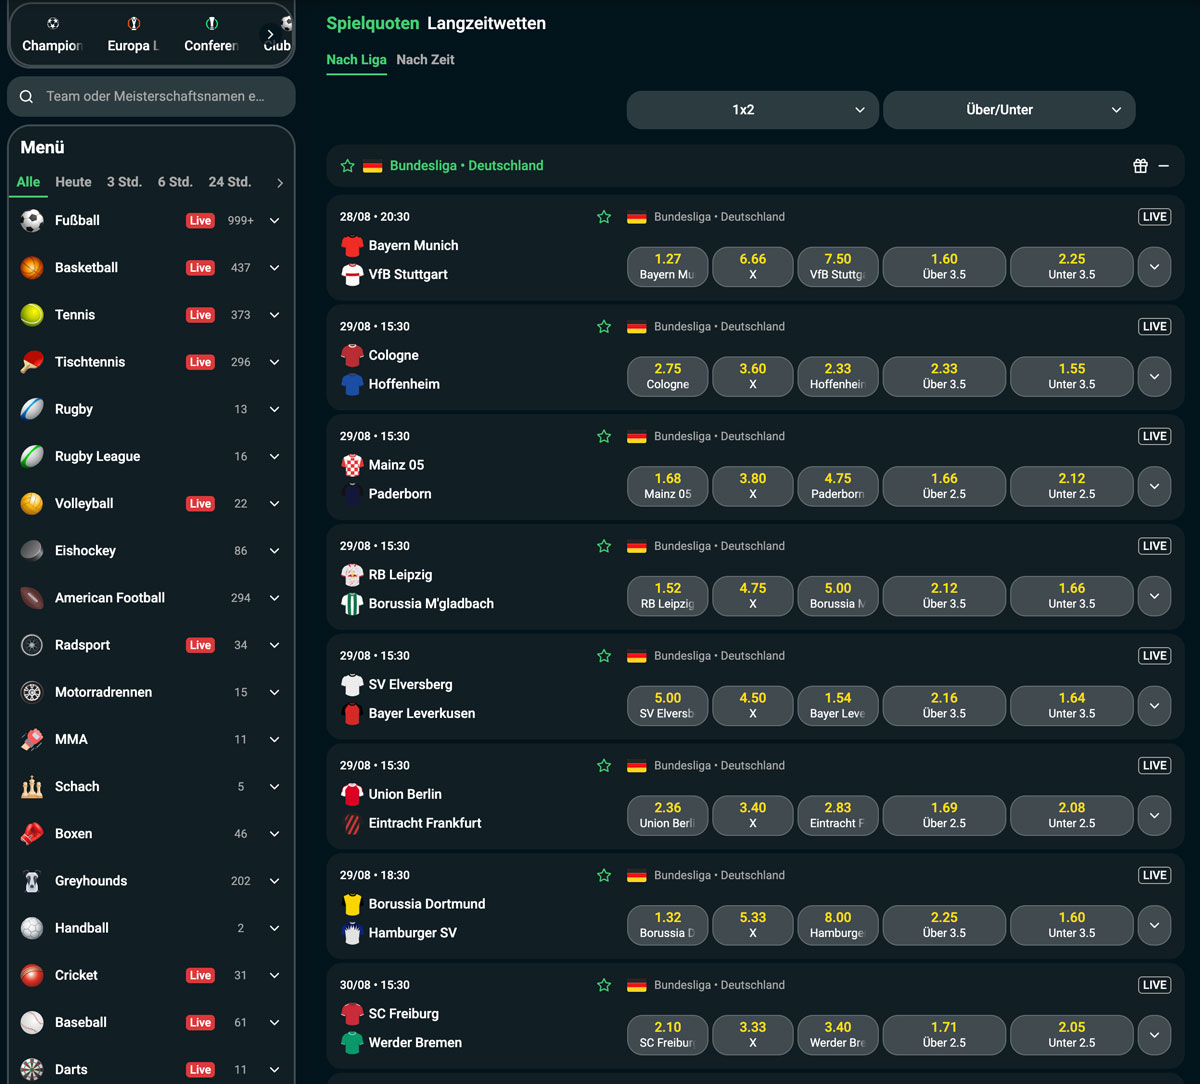Select the Basketball icon in sidebar

[x=32, y=268]
